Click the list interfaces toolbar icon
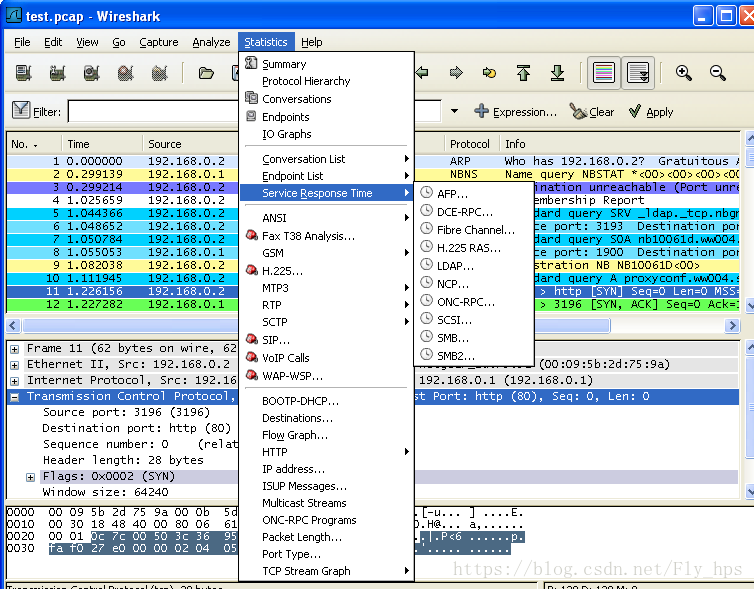Screen dimensions: 754x589 [x=23, y=73]
